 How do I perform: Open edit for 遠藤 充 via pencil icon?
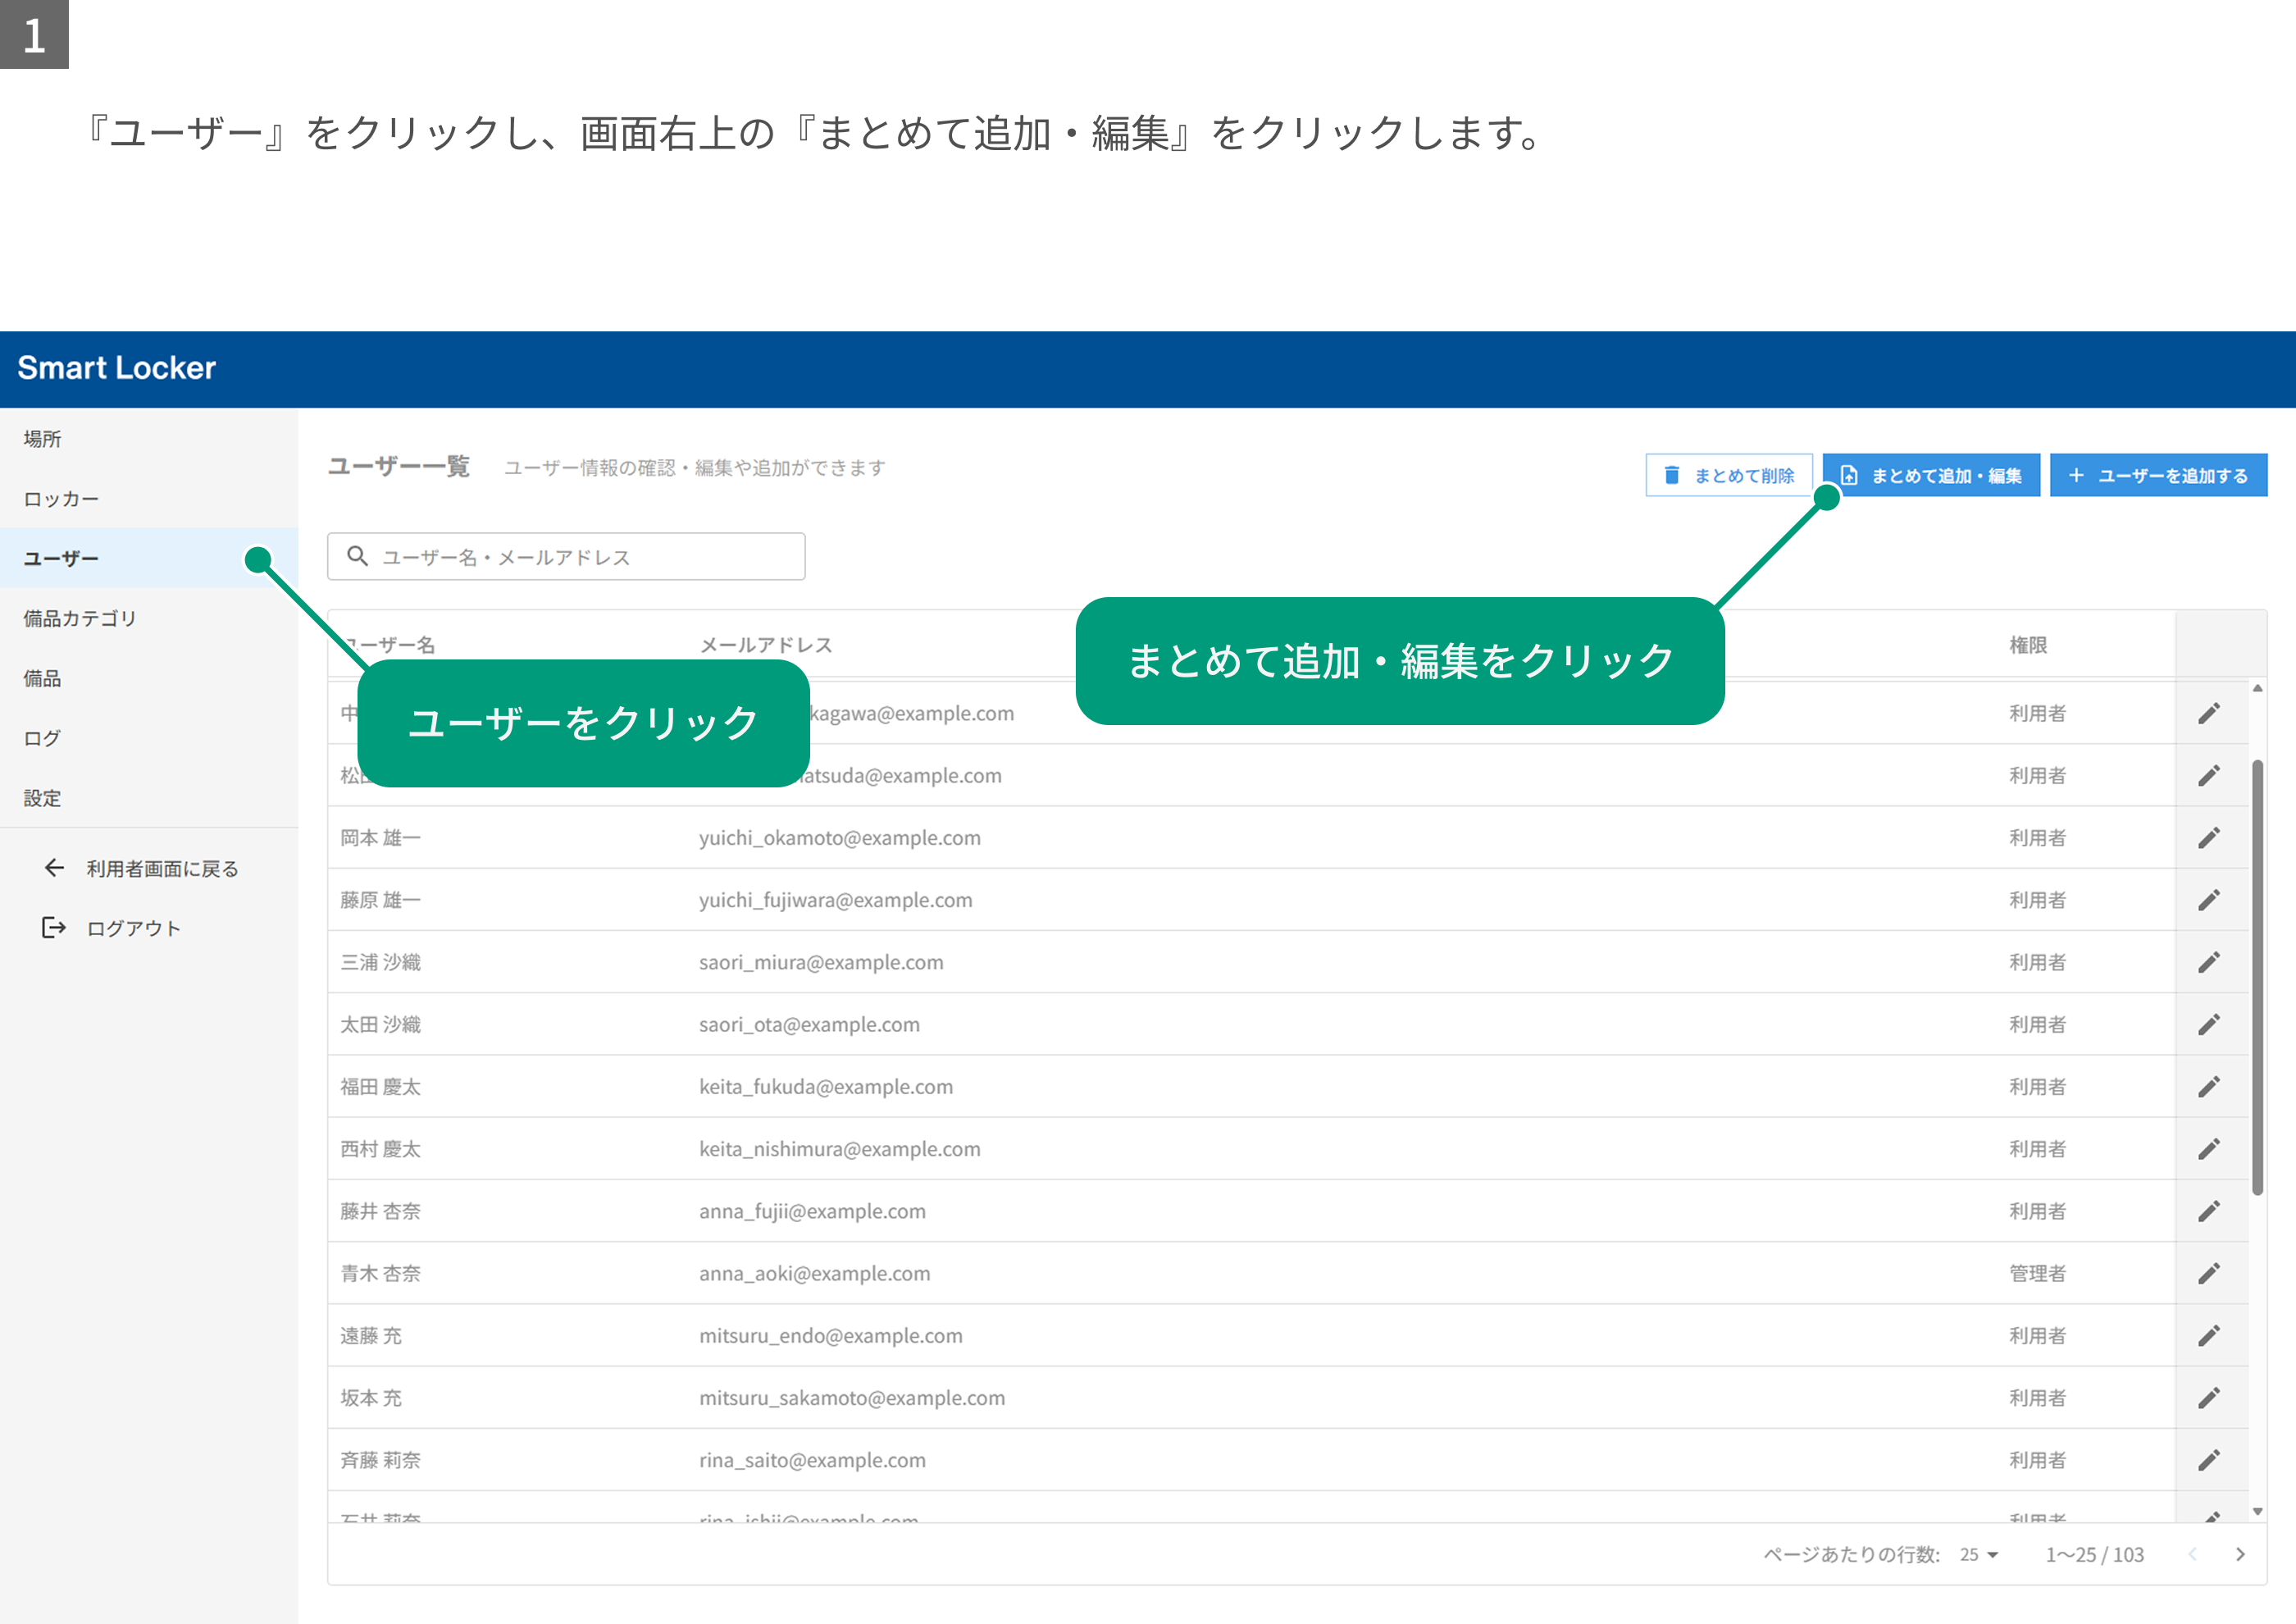(x=2209, y=1335)
